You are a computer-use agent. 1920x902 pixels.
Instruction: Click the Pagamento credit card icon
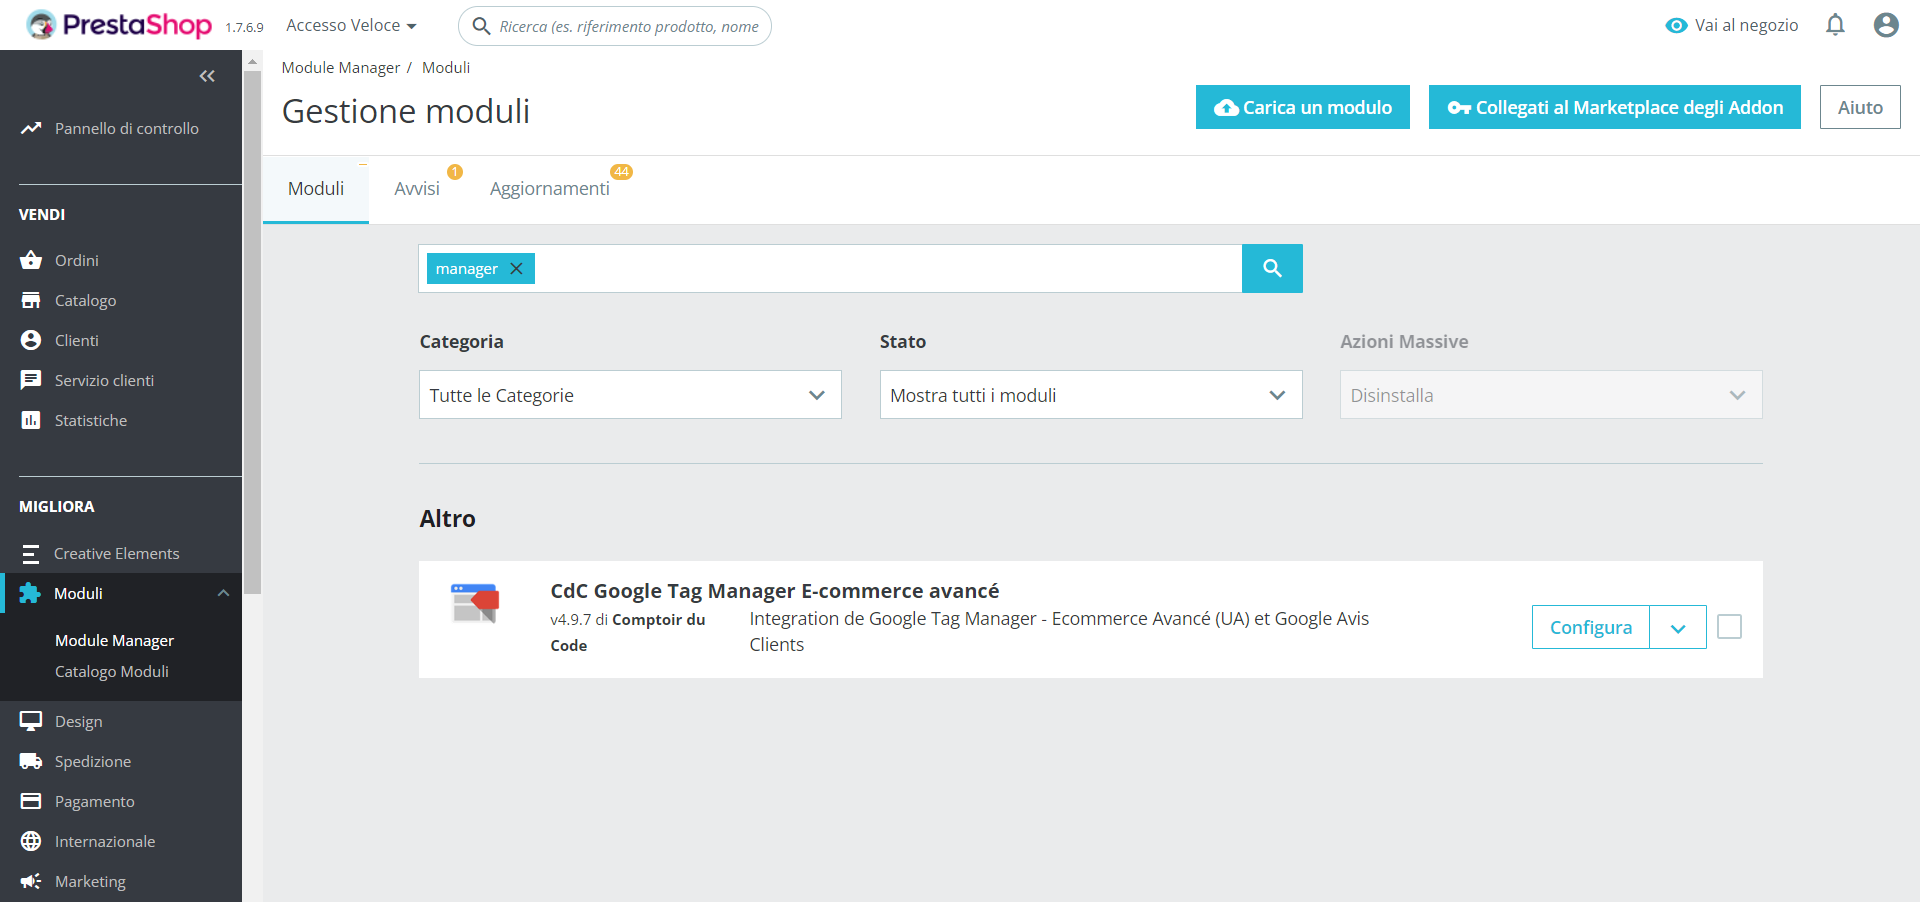(31, 801)
